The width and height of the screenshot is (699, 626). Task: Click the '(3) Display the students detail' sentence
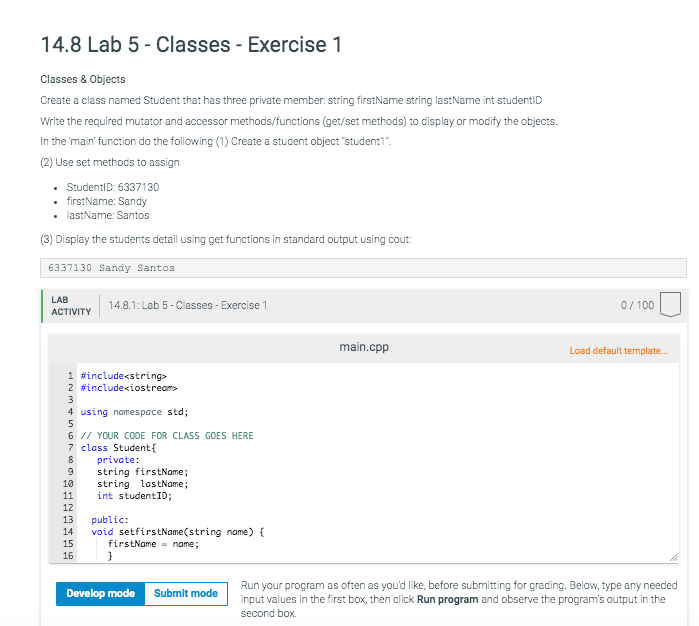(x=226, y=239)
